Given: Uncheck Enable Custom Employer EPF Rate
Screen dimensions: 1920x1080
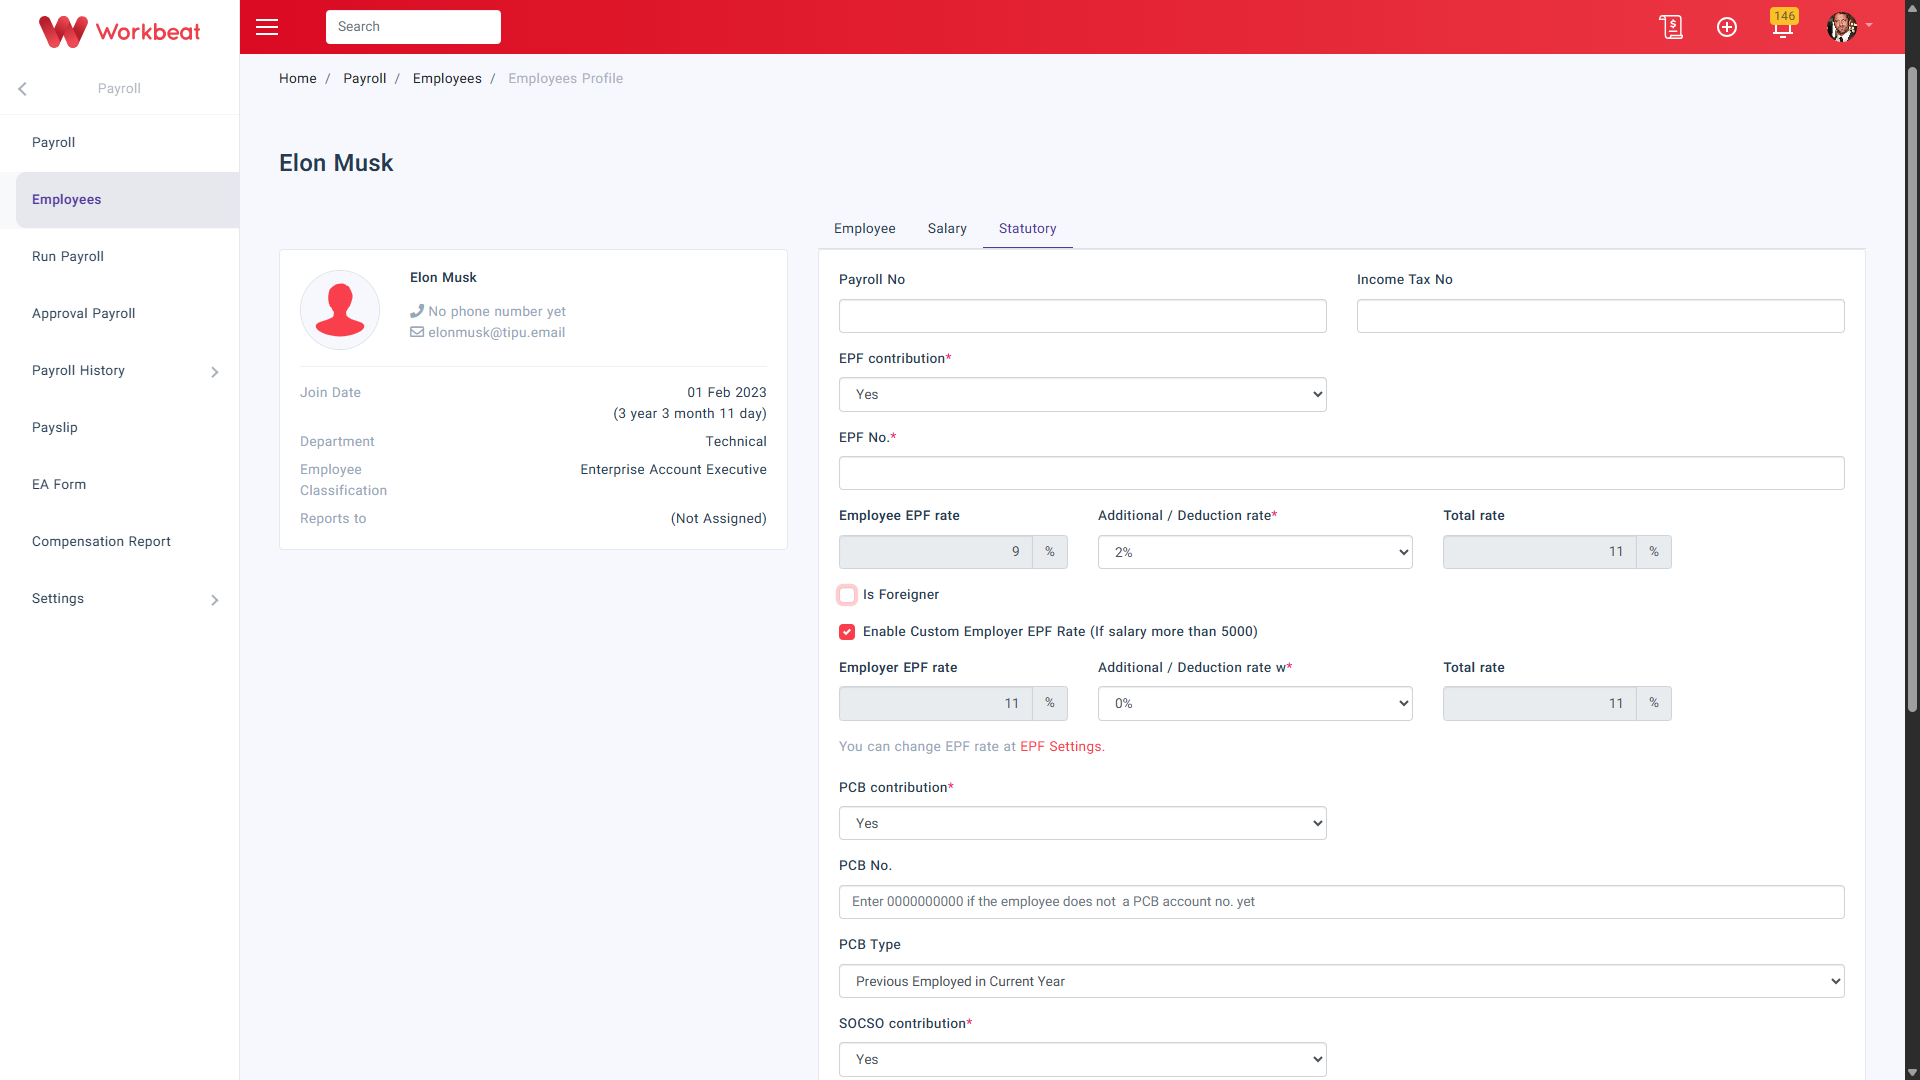Looking at the screenshot, I should 847,632.
